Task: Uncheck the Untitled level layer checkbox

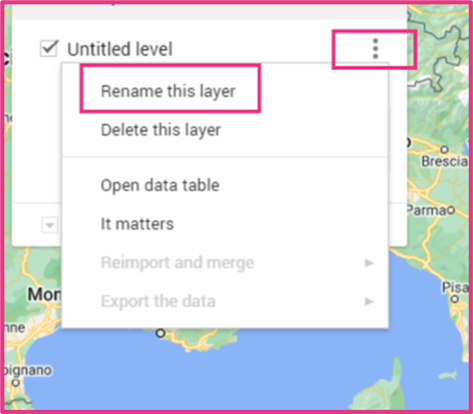Action: click(x=49, y=49)
